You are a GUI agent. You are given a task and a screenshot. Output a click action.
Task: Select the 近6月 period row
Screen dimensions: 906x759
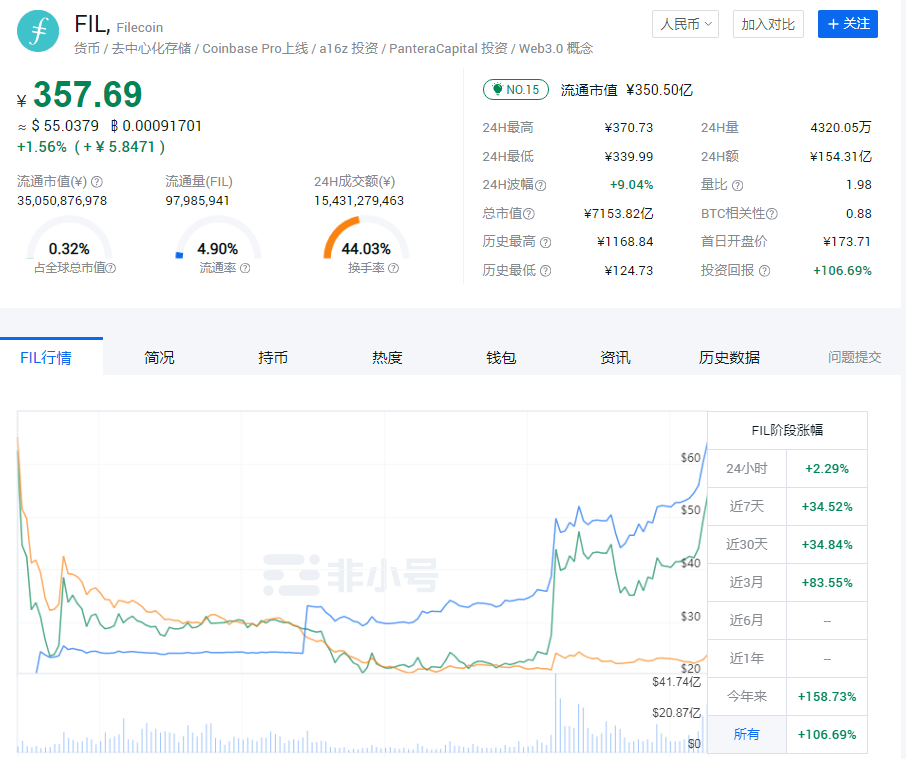788,621
